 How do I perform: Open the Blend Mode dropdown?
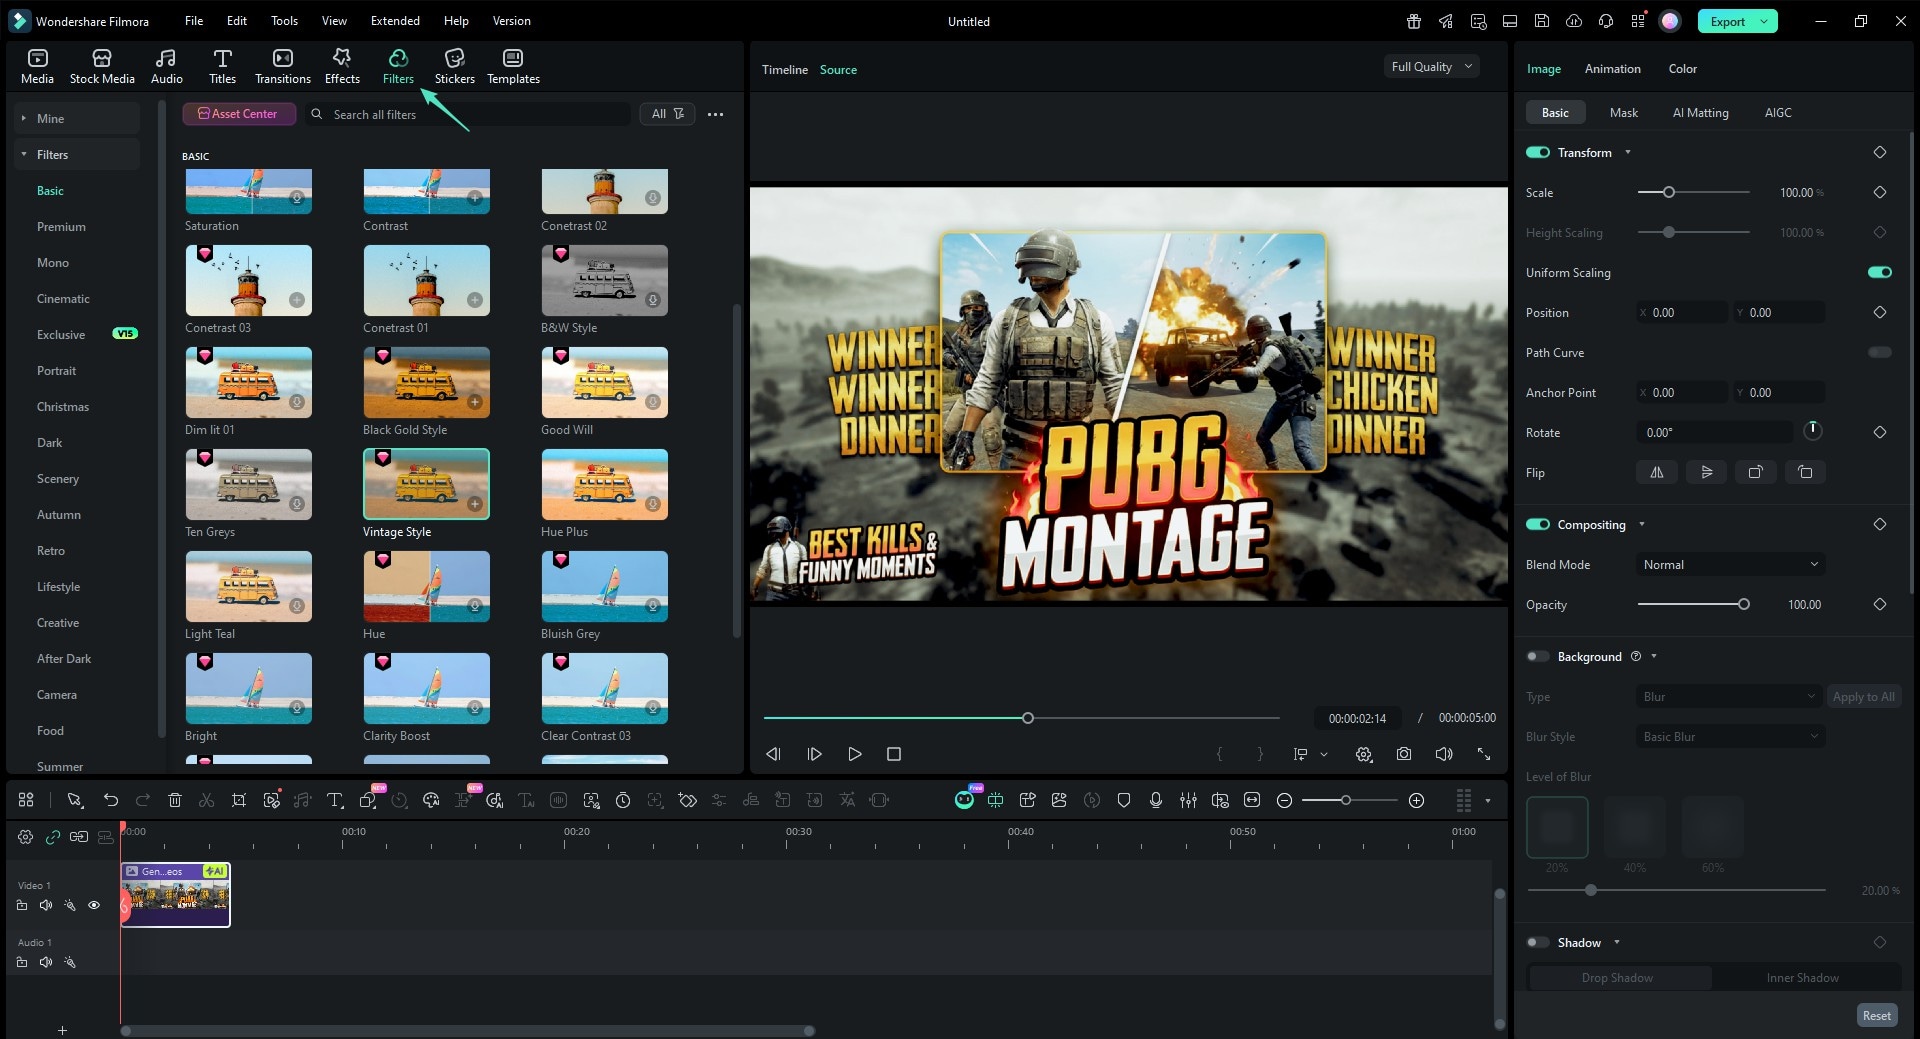(1729, 564)
